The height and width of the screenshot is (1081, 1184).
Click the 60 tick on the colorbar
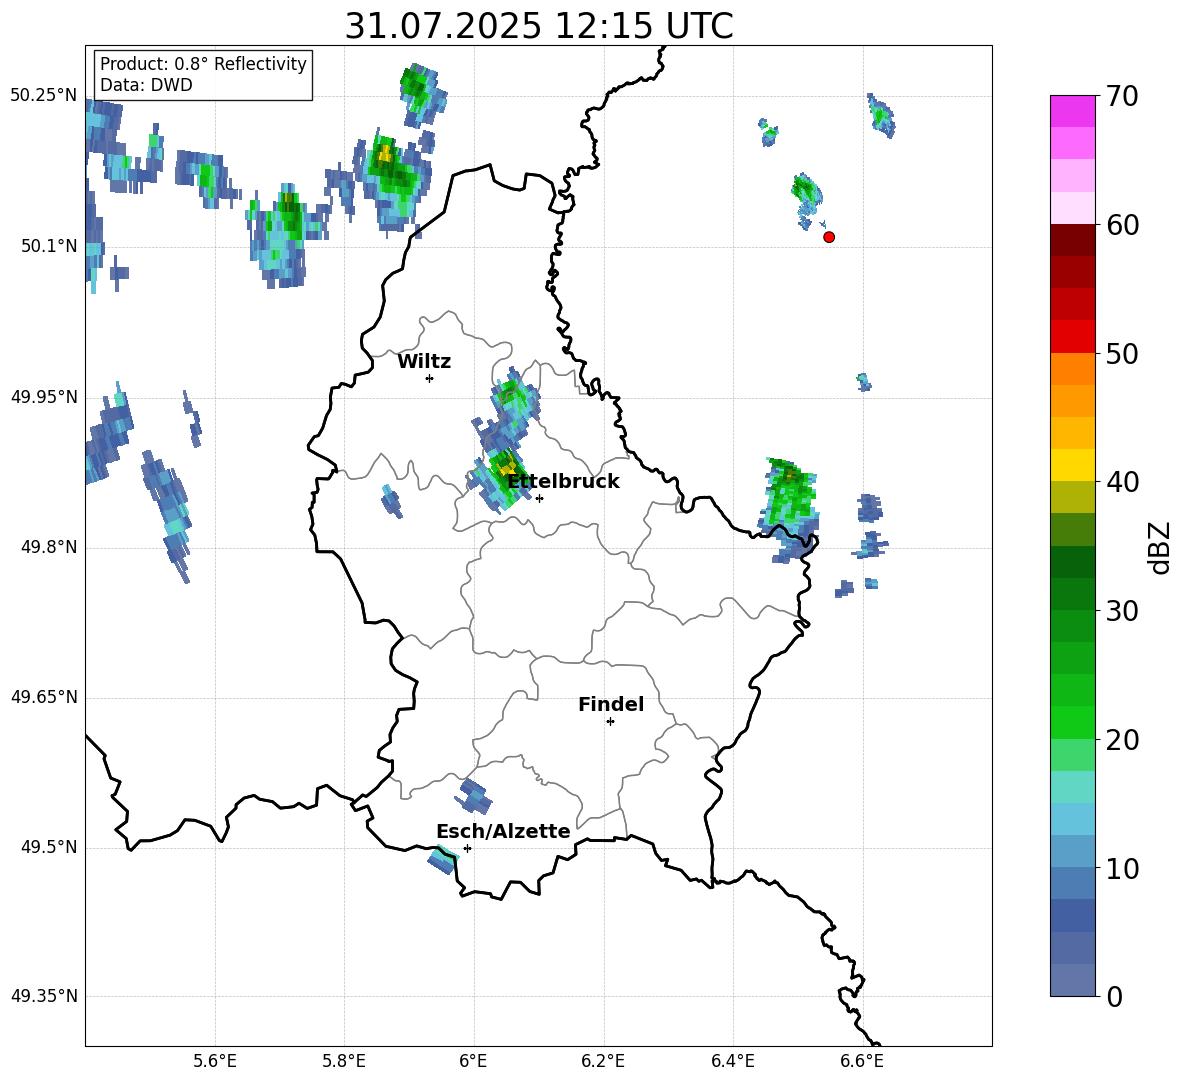tap(1121, 225)
